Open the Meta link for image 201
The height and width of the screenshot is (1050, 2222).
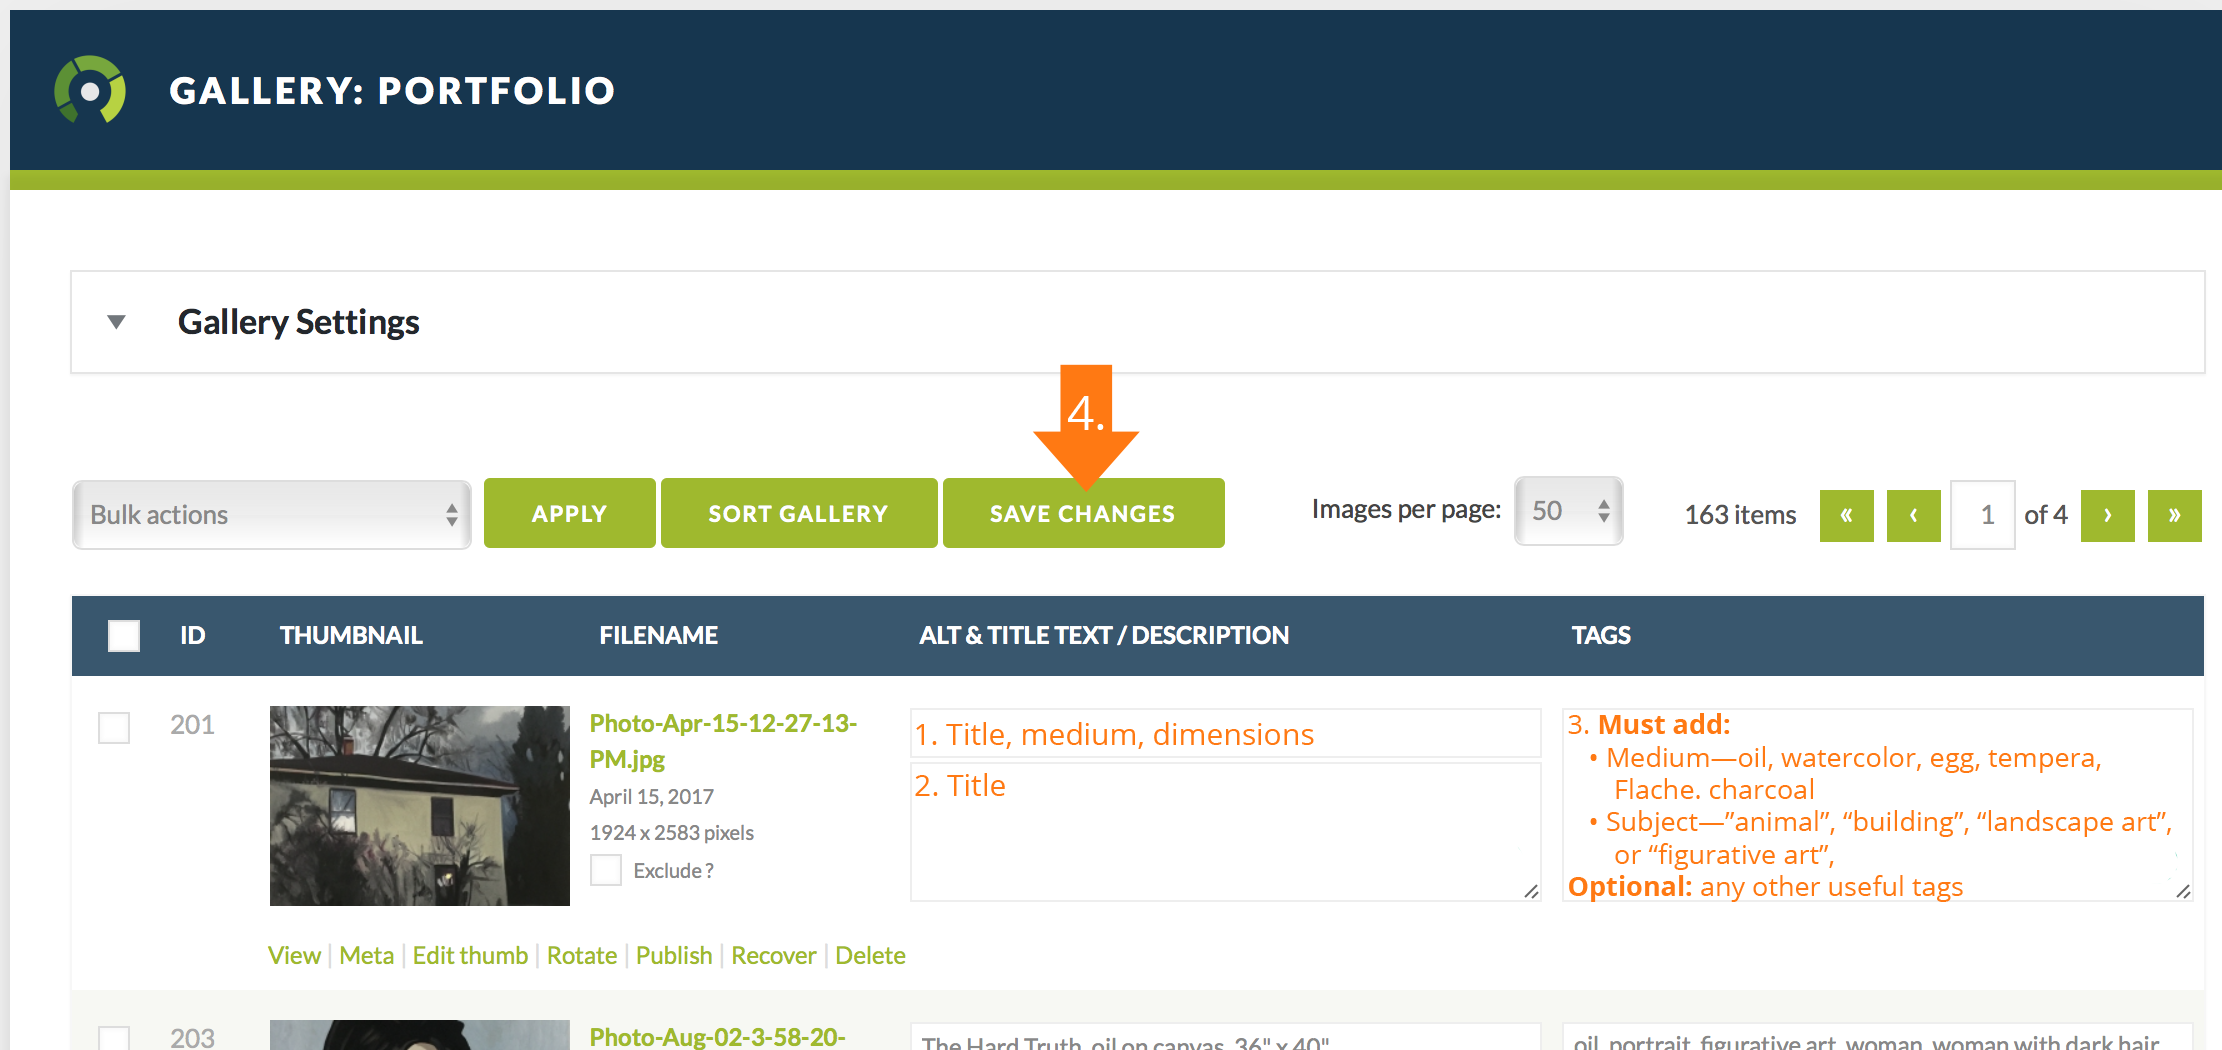tap(366, 956)
